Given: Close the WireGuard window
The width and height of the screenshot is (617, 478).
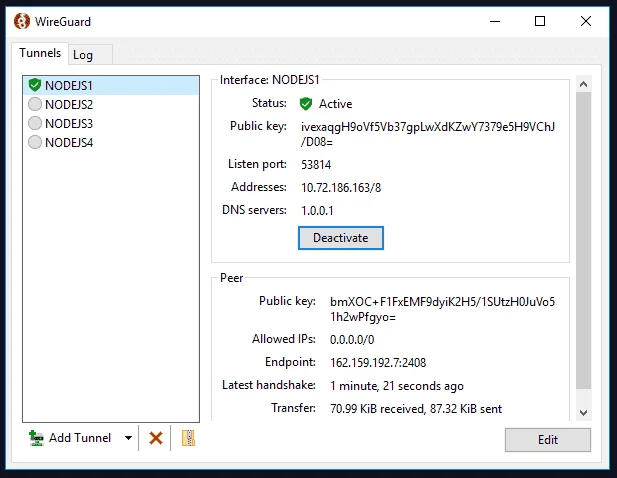Looking at the screenshot, I should point(586,21).
